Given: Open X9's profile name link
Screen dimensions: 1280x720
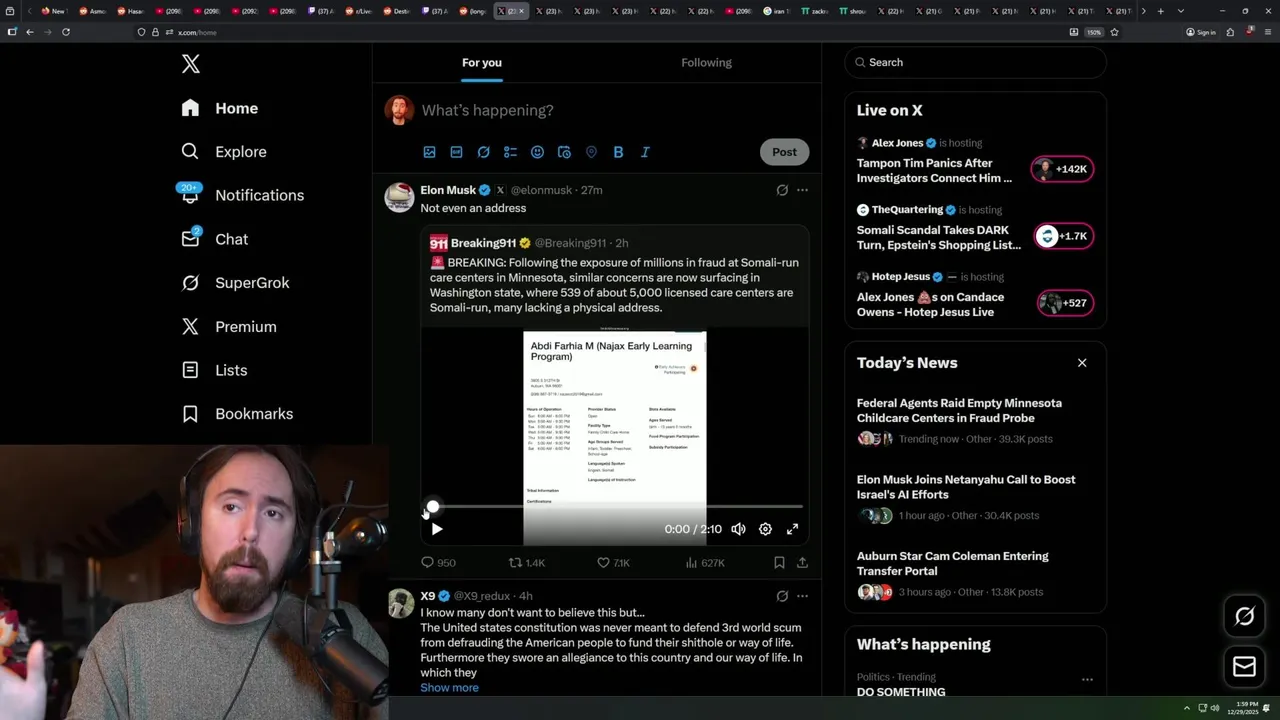Looking at the screenshot, I should tap(428, 596).
